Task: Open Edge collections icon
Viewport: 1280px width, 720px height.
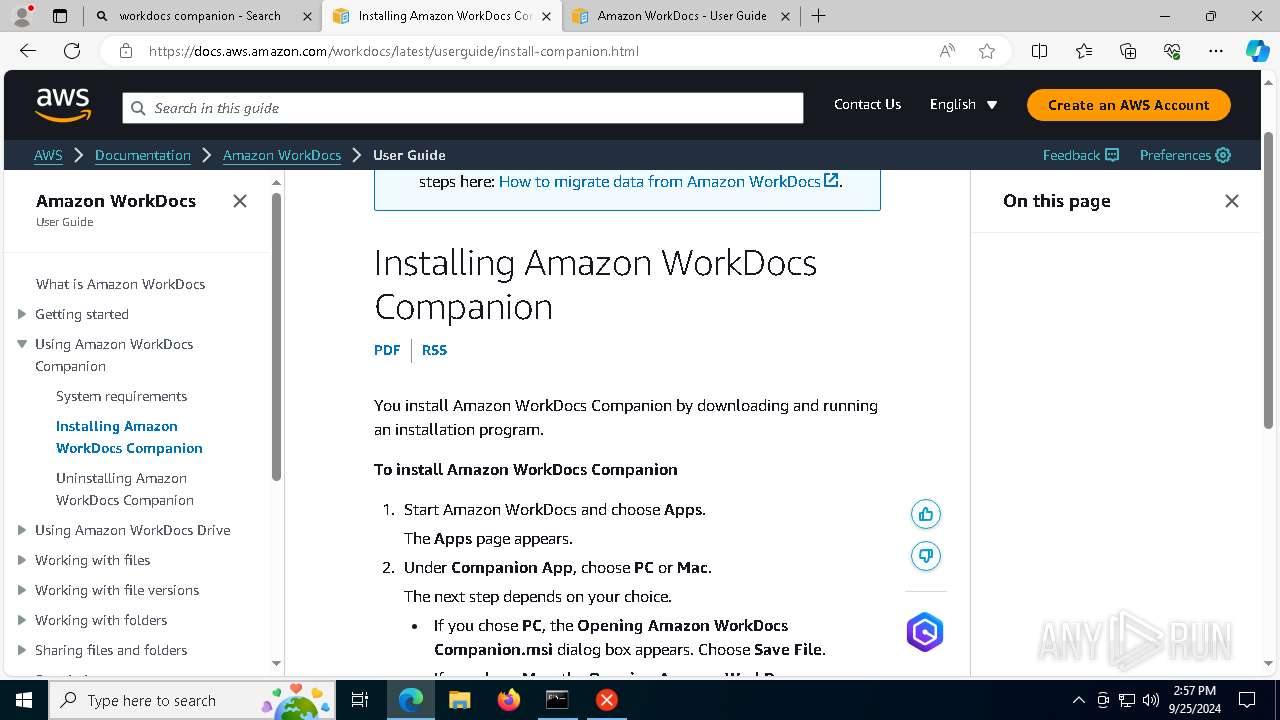Action: pyautogui.click(x=1128, y=51)
